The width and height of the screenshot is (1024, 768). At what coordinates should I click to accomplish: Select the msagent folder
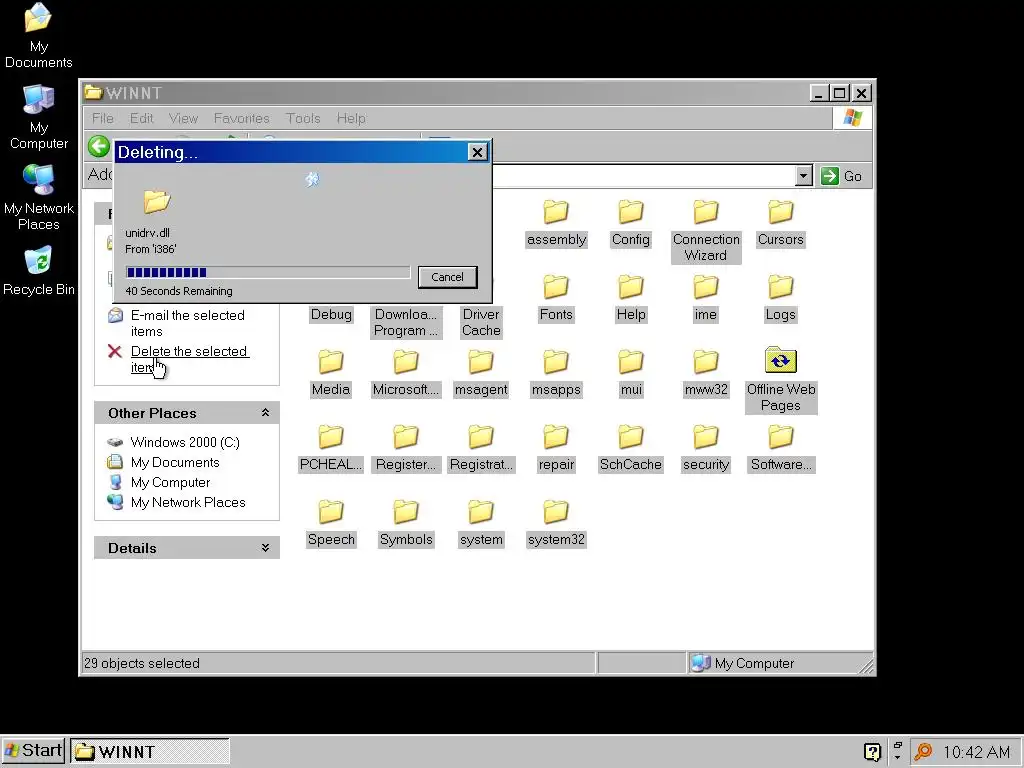481,374
